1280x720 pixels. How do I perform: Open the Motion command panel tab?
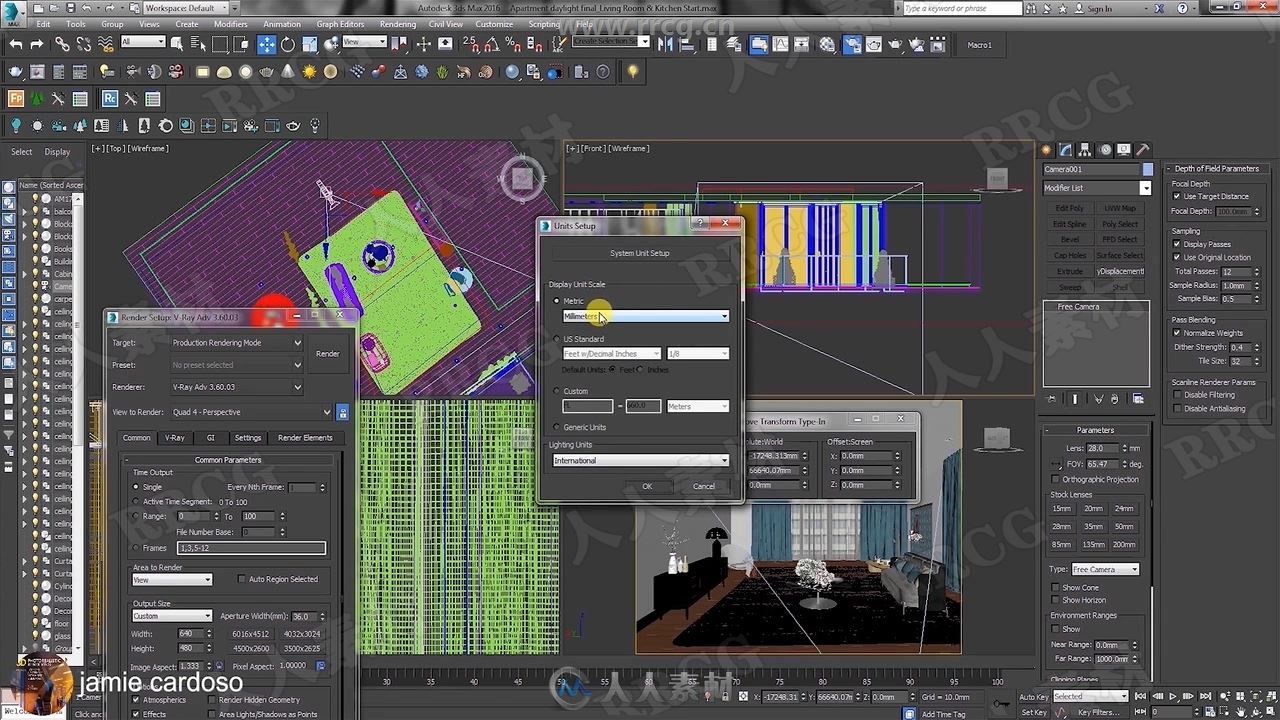coord(1105,149)
